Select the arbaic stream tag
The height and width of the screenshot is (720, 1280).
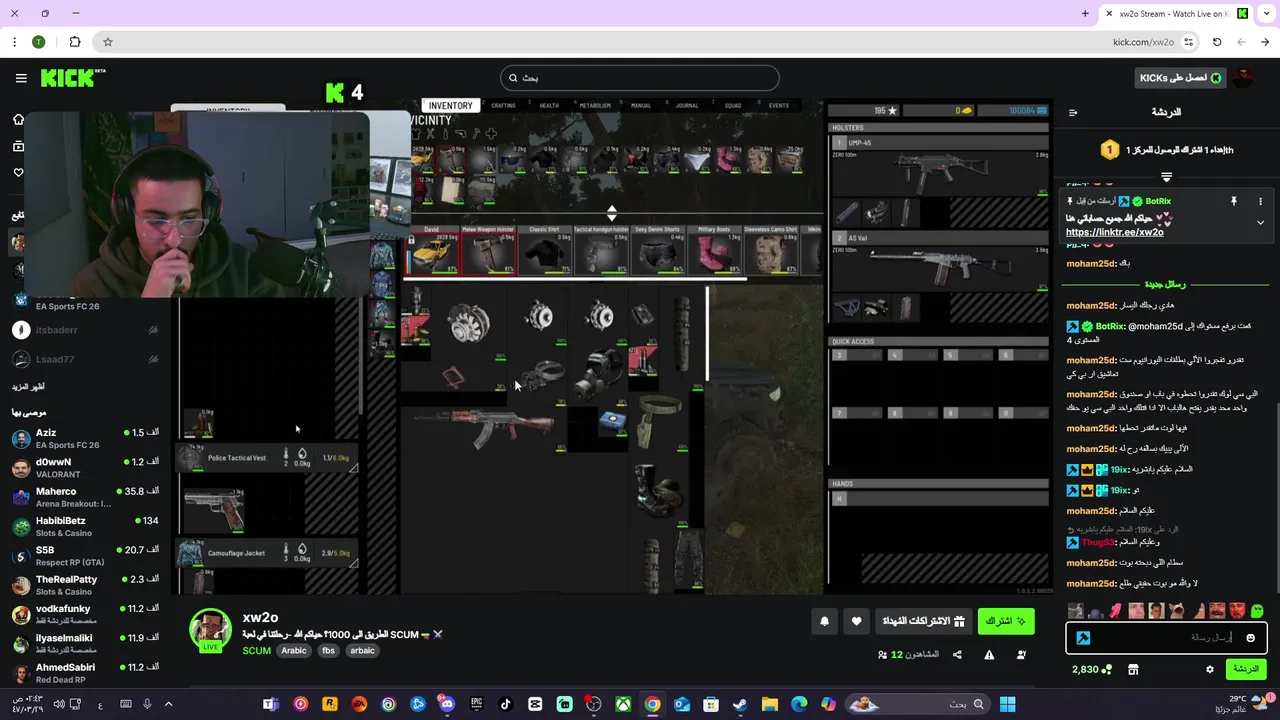click(362, 650)
